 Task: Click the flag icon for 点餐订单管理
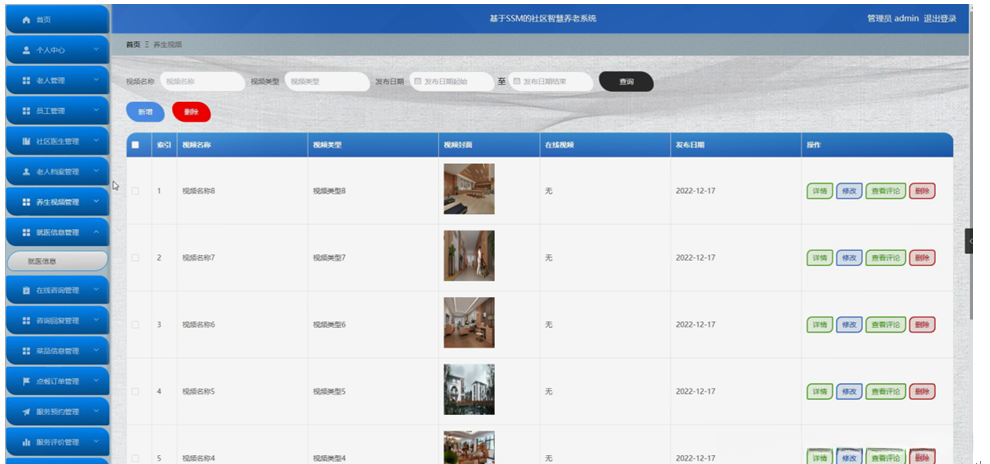(26, 381)
